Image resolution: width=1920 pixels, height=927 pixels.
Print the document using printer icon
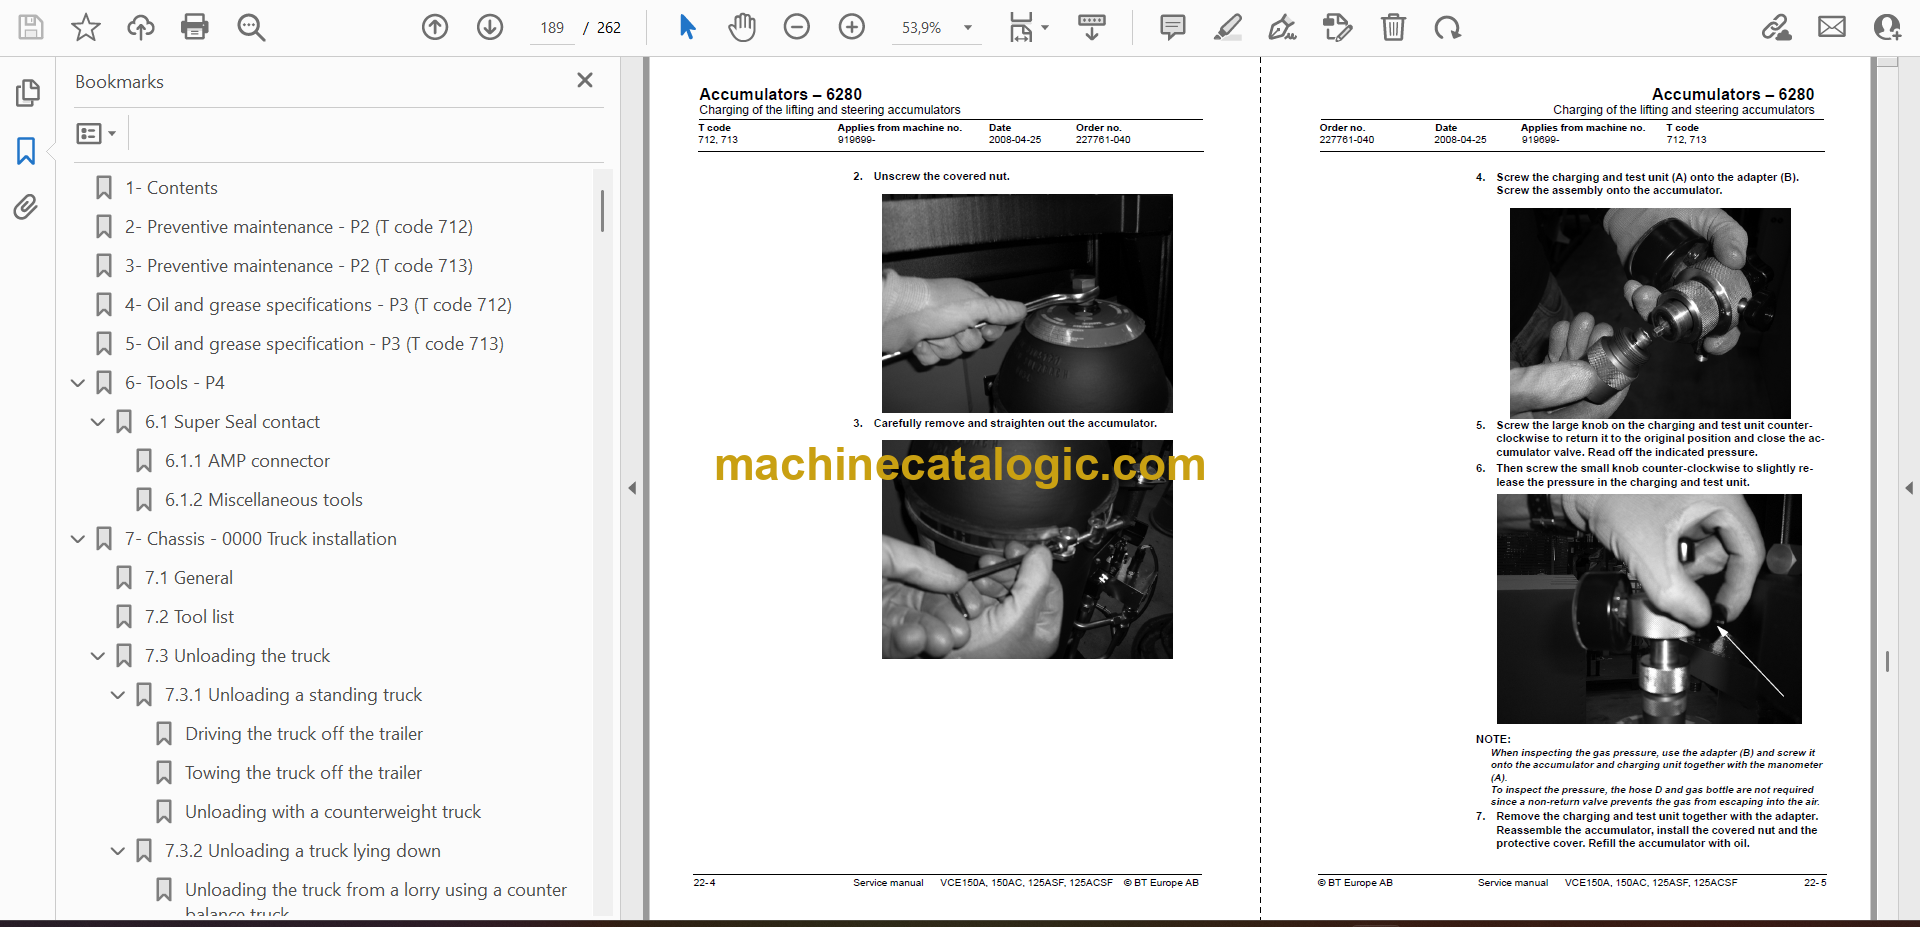pos(195,27)
